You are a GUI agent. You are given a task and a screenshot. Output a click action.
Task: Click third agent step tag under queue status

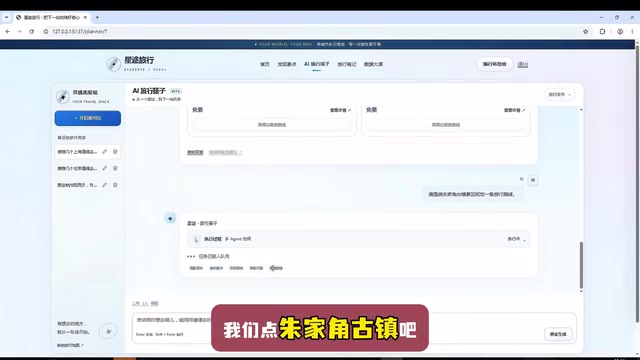tap(236, 268)
